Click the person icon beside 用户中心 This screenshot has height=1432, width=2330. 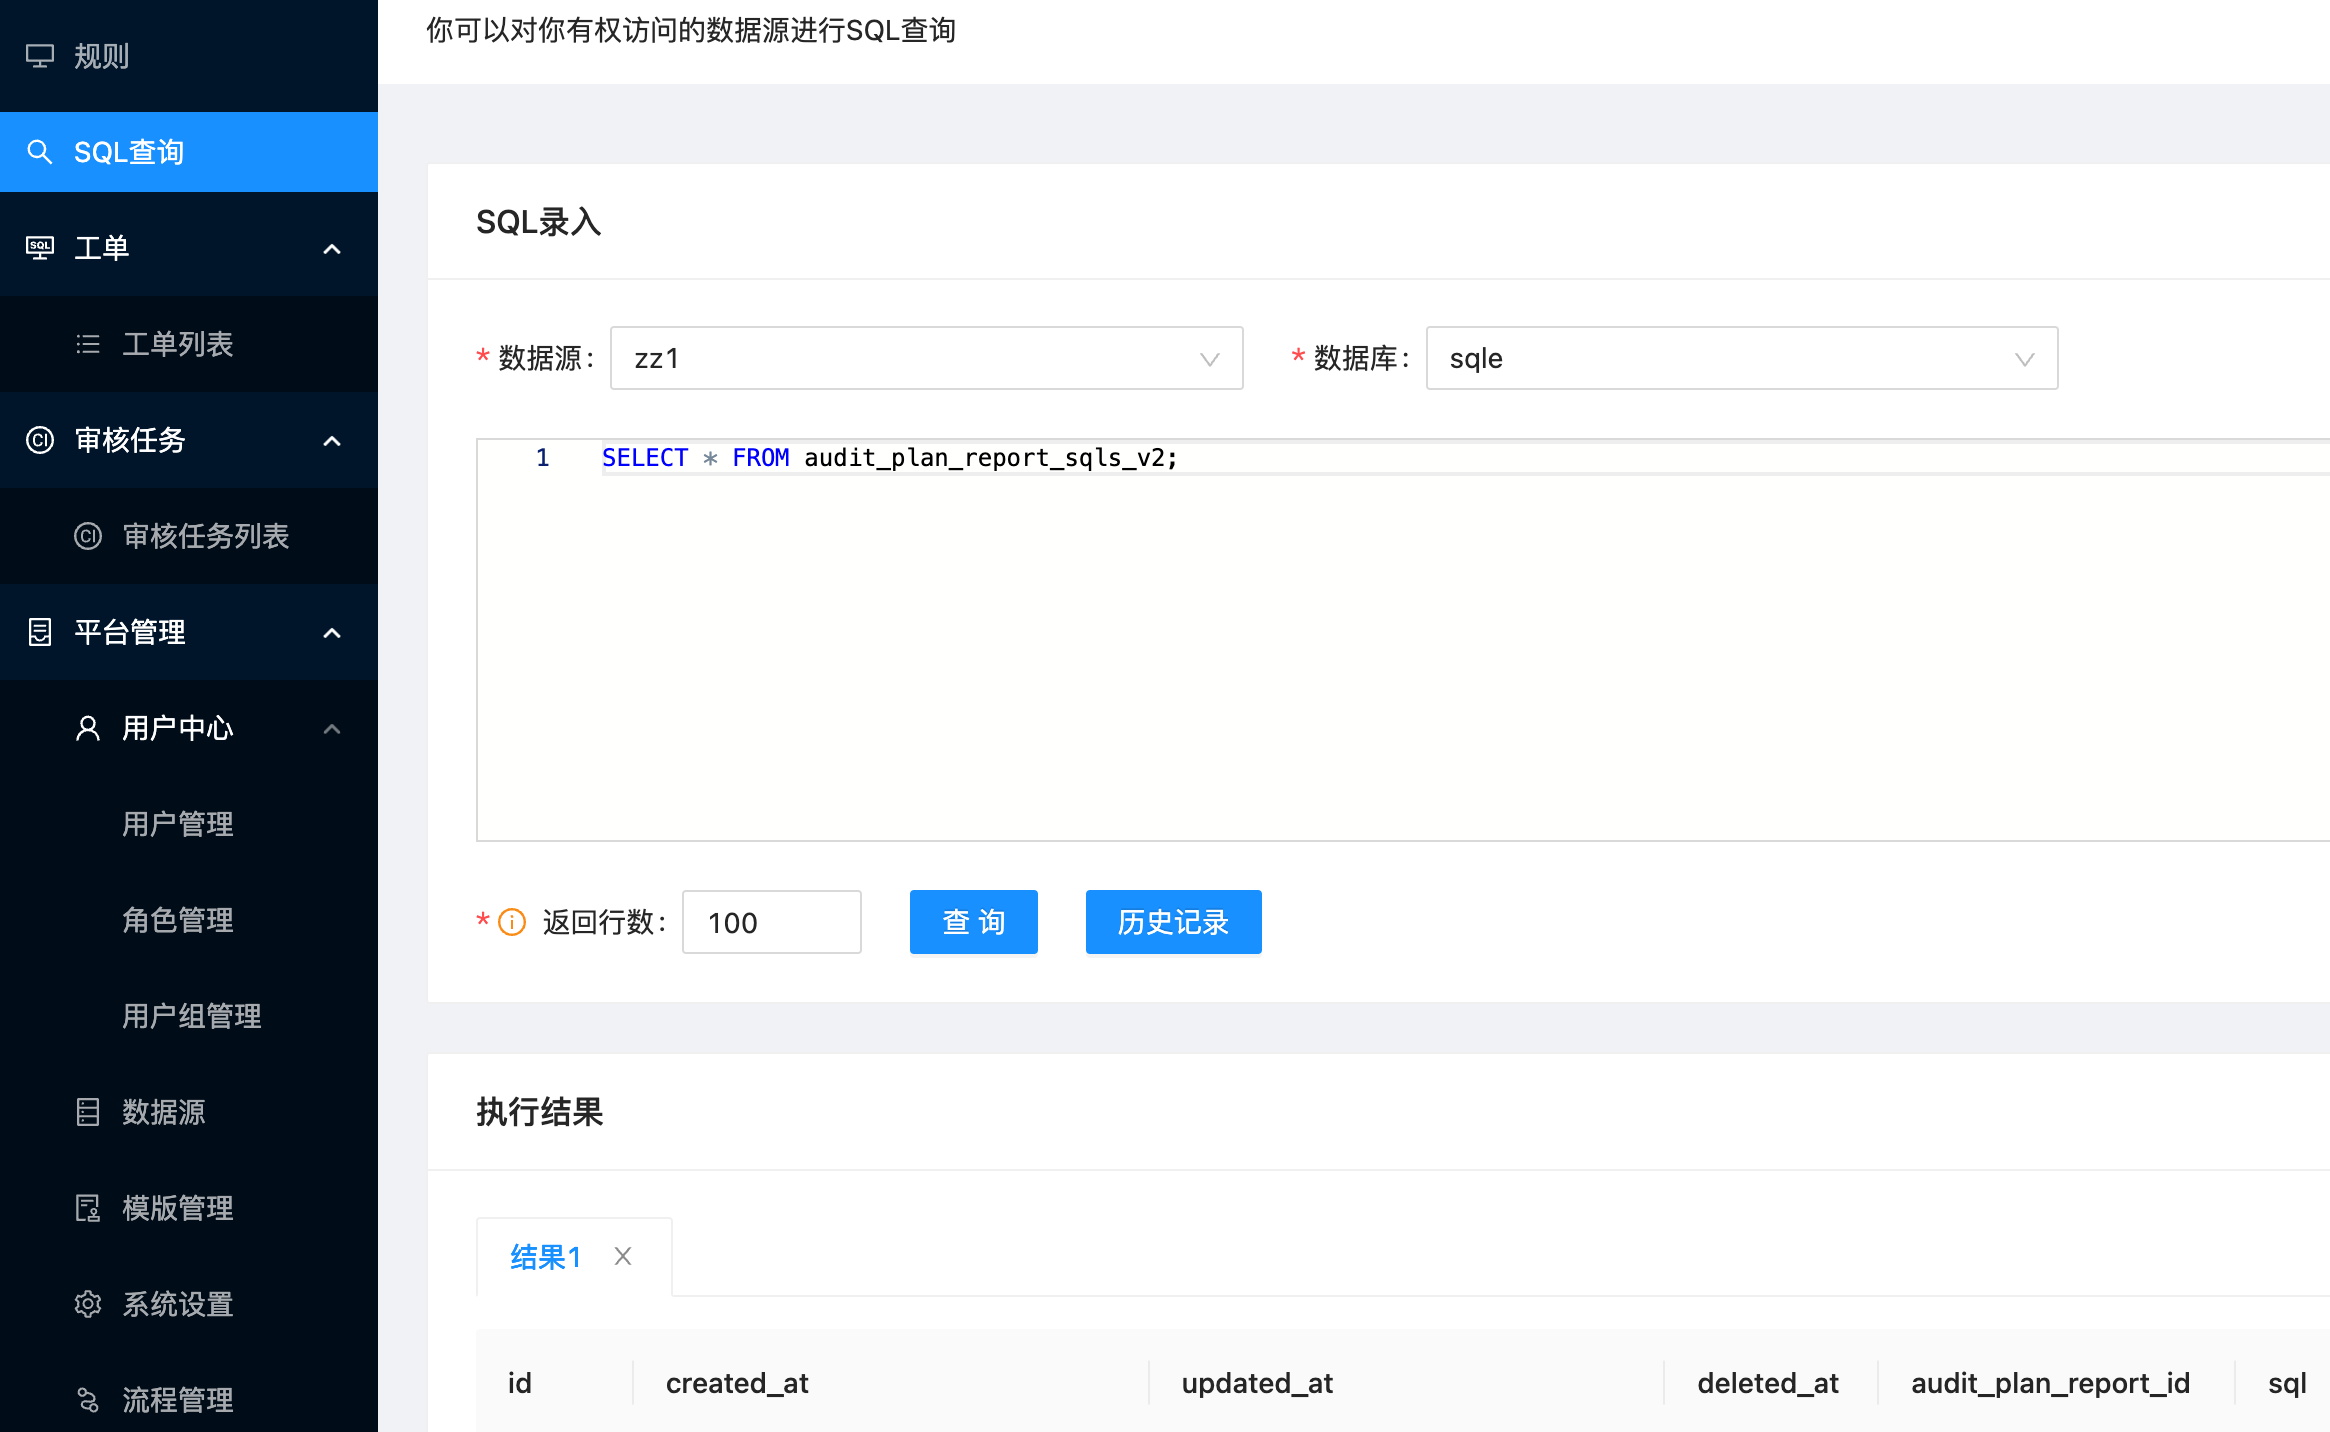point(88,728)
